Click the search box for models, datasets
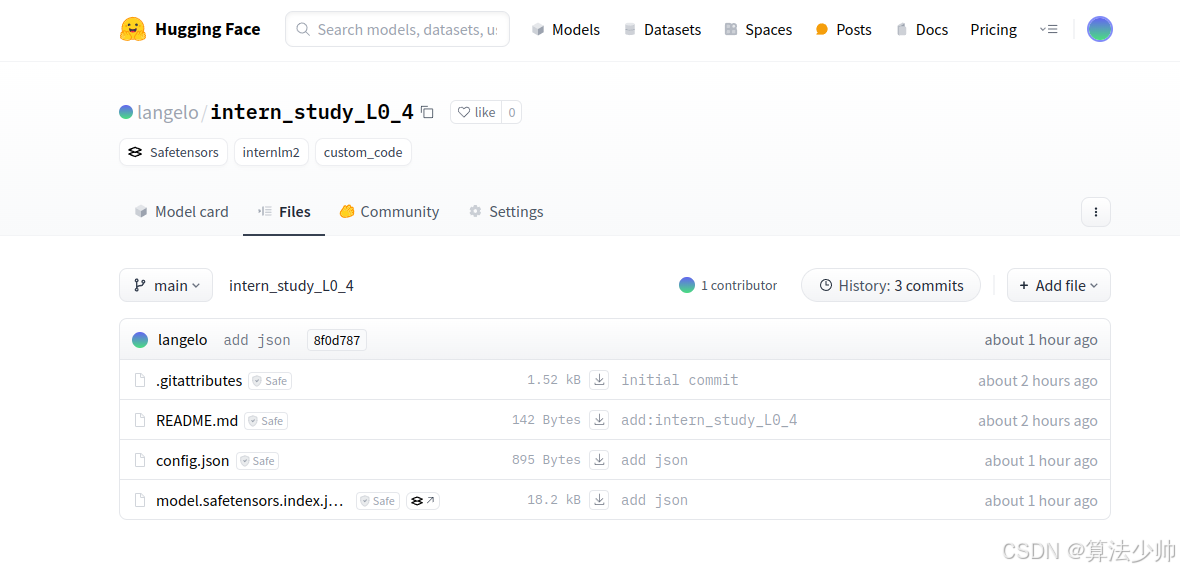Screen dimensions: 1180x571 tap(397, 29)
